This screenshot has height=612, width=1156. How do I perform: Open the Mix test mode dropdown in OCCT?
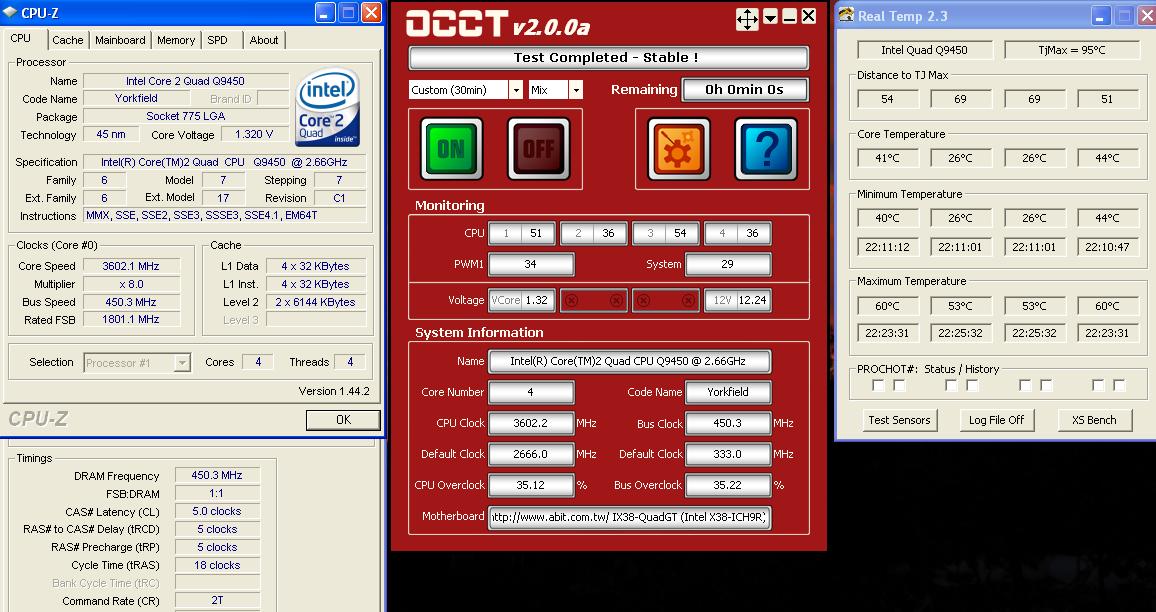576,90
